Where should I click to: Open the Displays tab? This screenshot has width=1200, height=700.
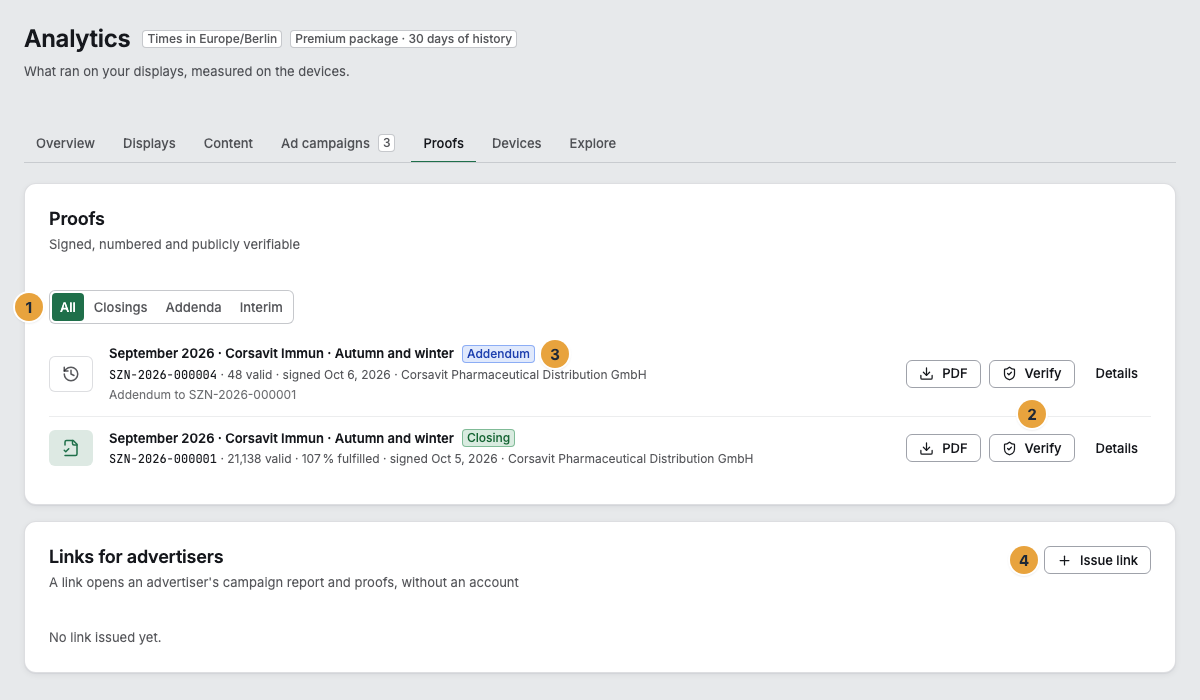tap(149, 143)
